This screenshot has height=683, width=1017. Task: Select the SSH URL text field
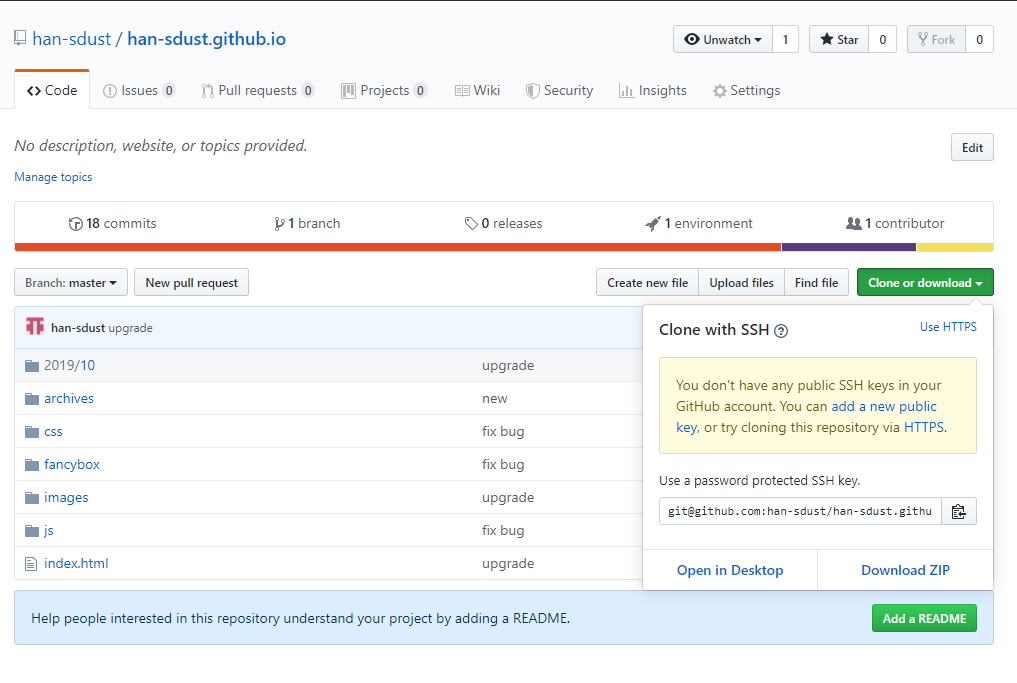click(x=799, y=511)
